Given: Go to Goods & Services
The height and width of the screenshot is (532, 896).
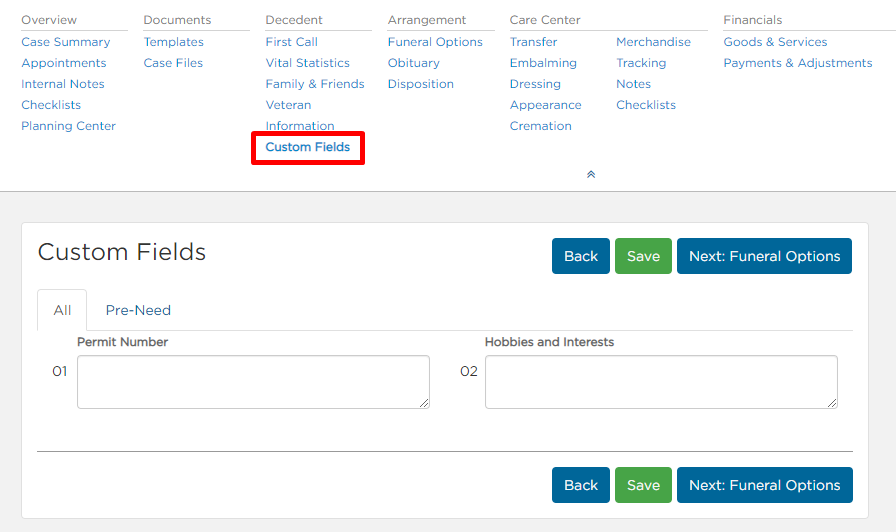Looking at the screenshot, I should click(775, 42).
